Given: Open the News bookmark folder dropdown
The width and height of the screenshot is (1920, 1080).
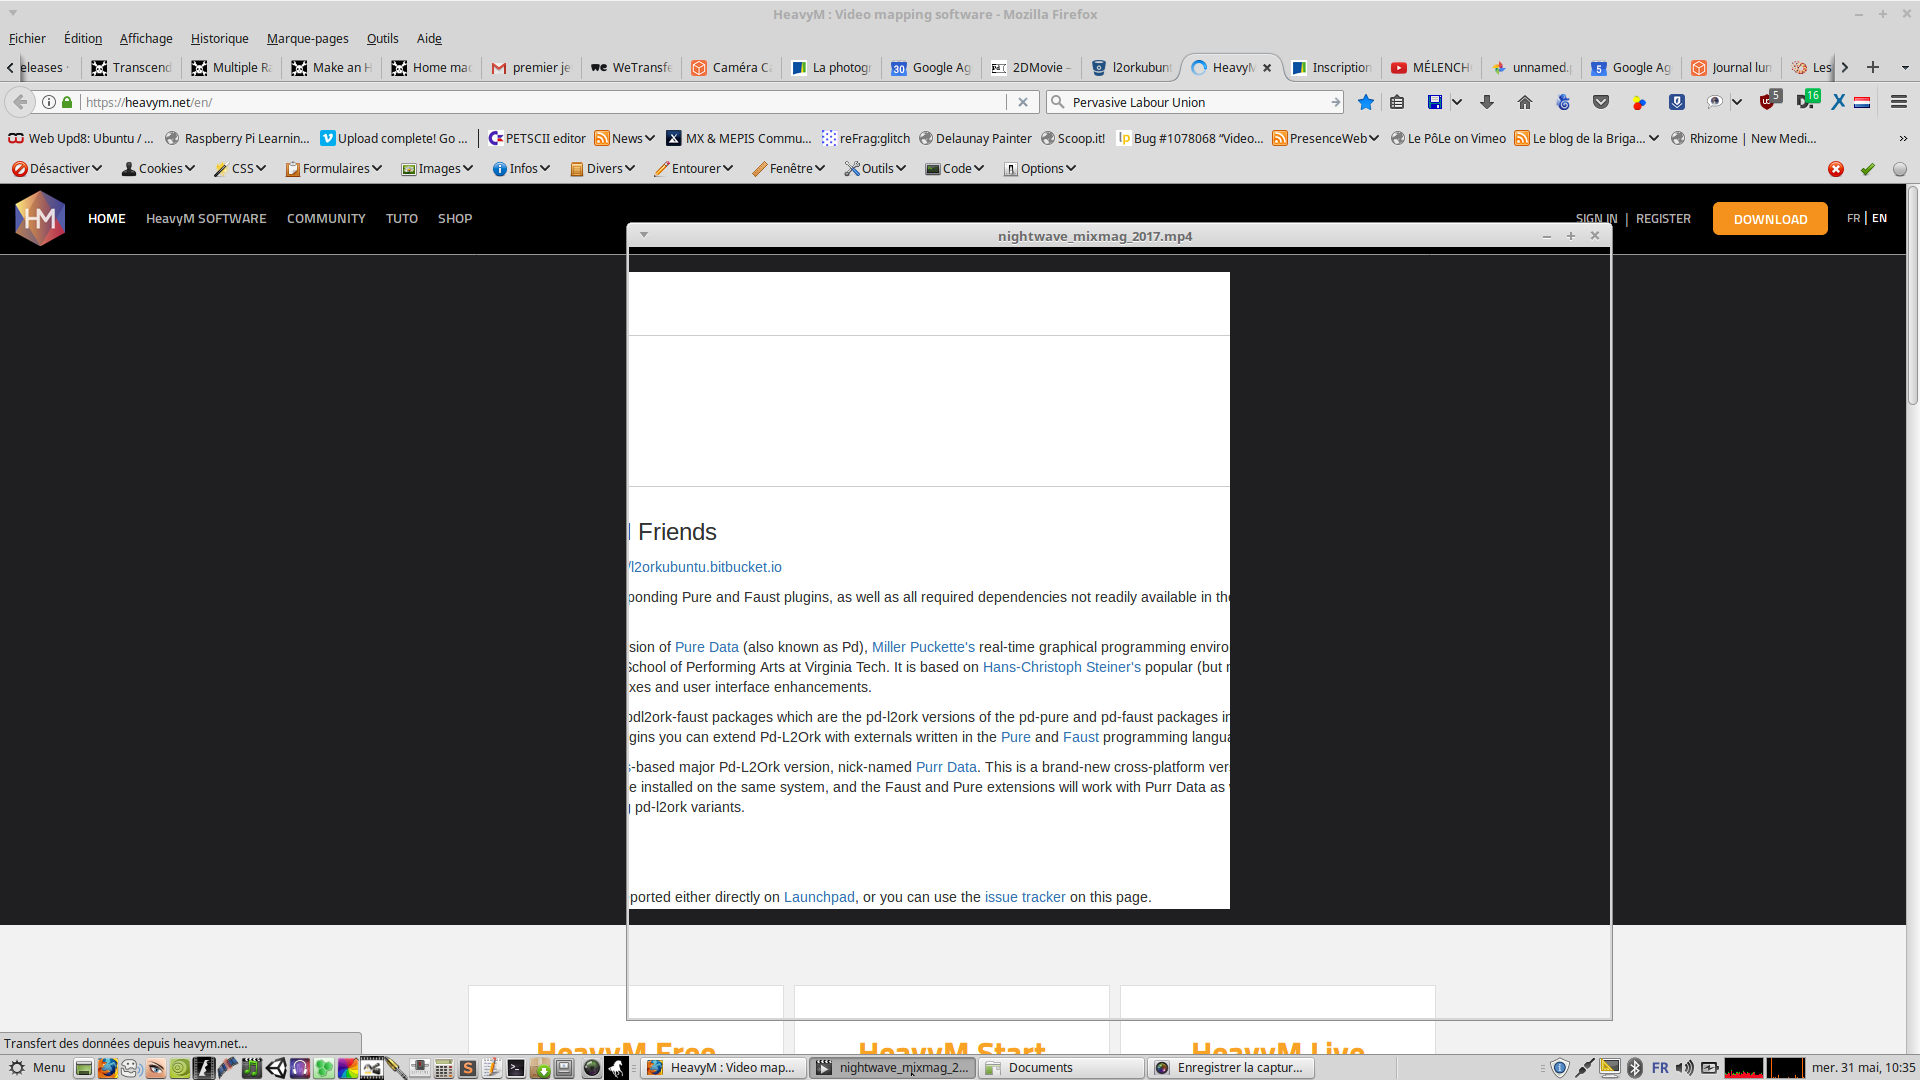Looking at the screenshot, I should 626,139.
